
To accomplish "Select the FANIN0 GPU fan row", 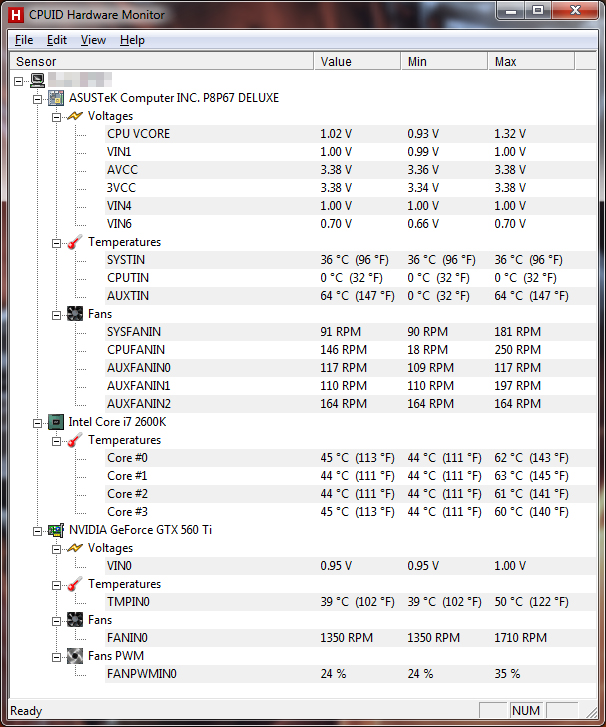I will click(351, 638).
